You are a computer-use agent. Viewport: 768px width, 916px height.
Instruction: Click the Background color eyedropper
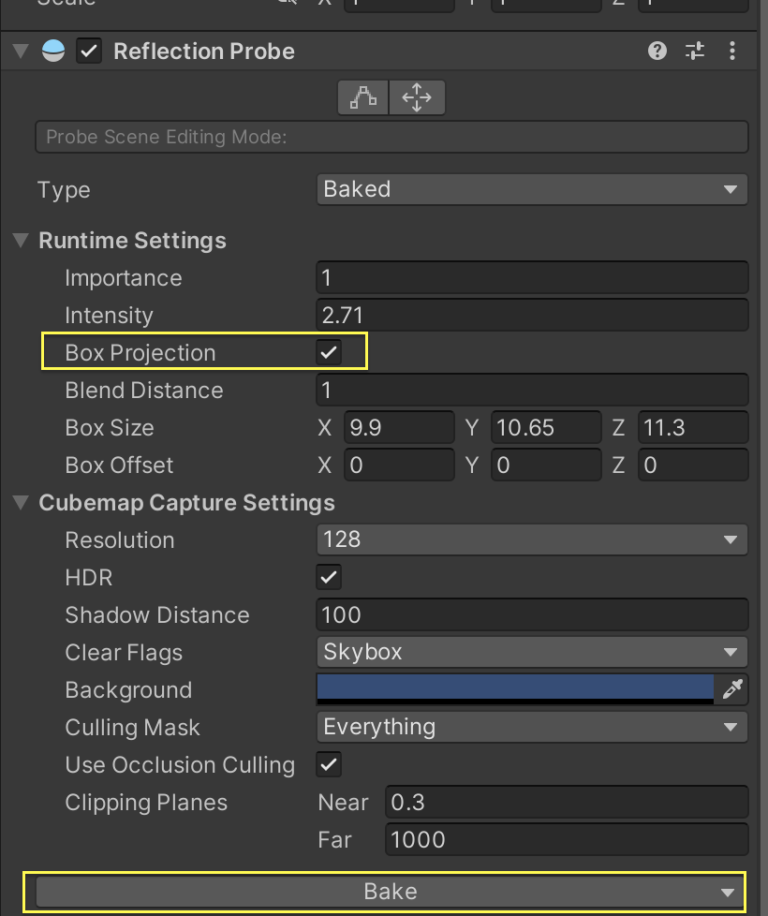tap(731, 689)
